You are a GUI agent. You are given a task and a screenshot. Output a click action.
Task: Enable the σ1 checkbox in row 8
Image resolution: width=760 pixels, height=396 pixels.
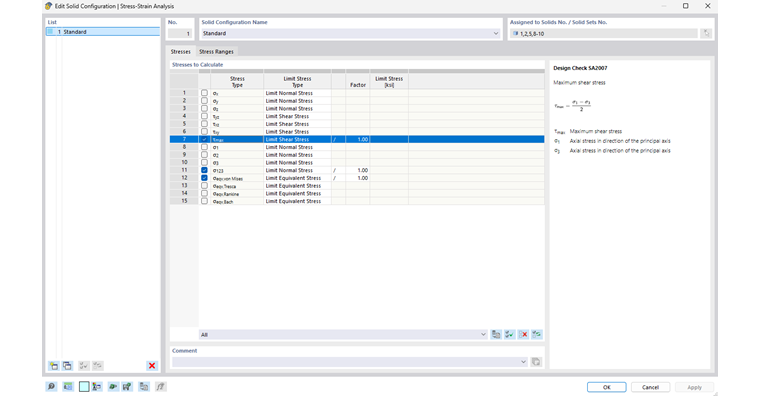tap(204, 147)
